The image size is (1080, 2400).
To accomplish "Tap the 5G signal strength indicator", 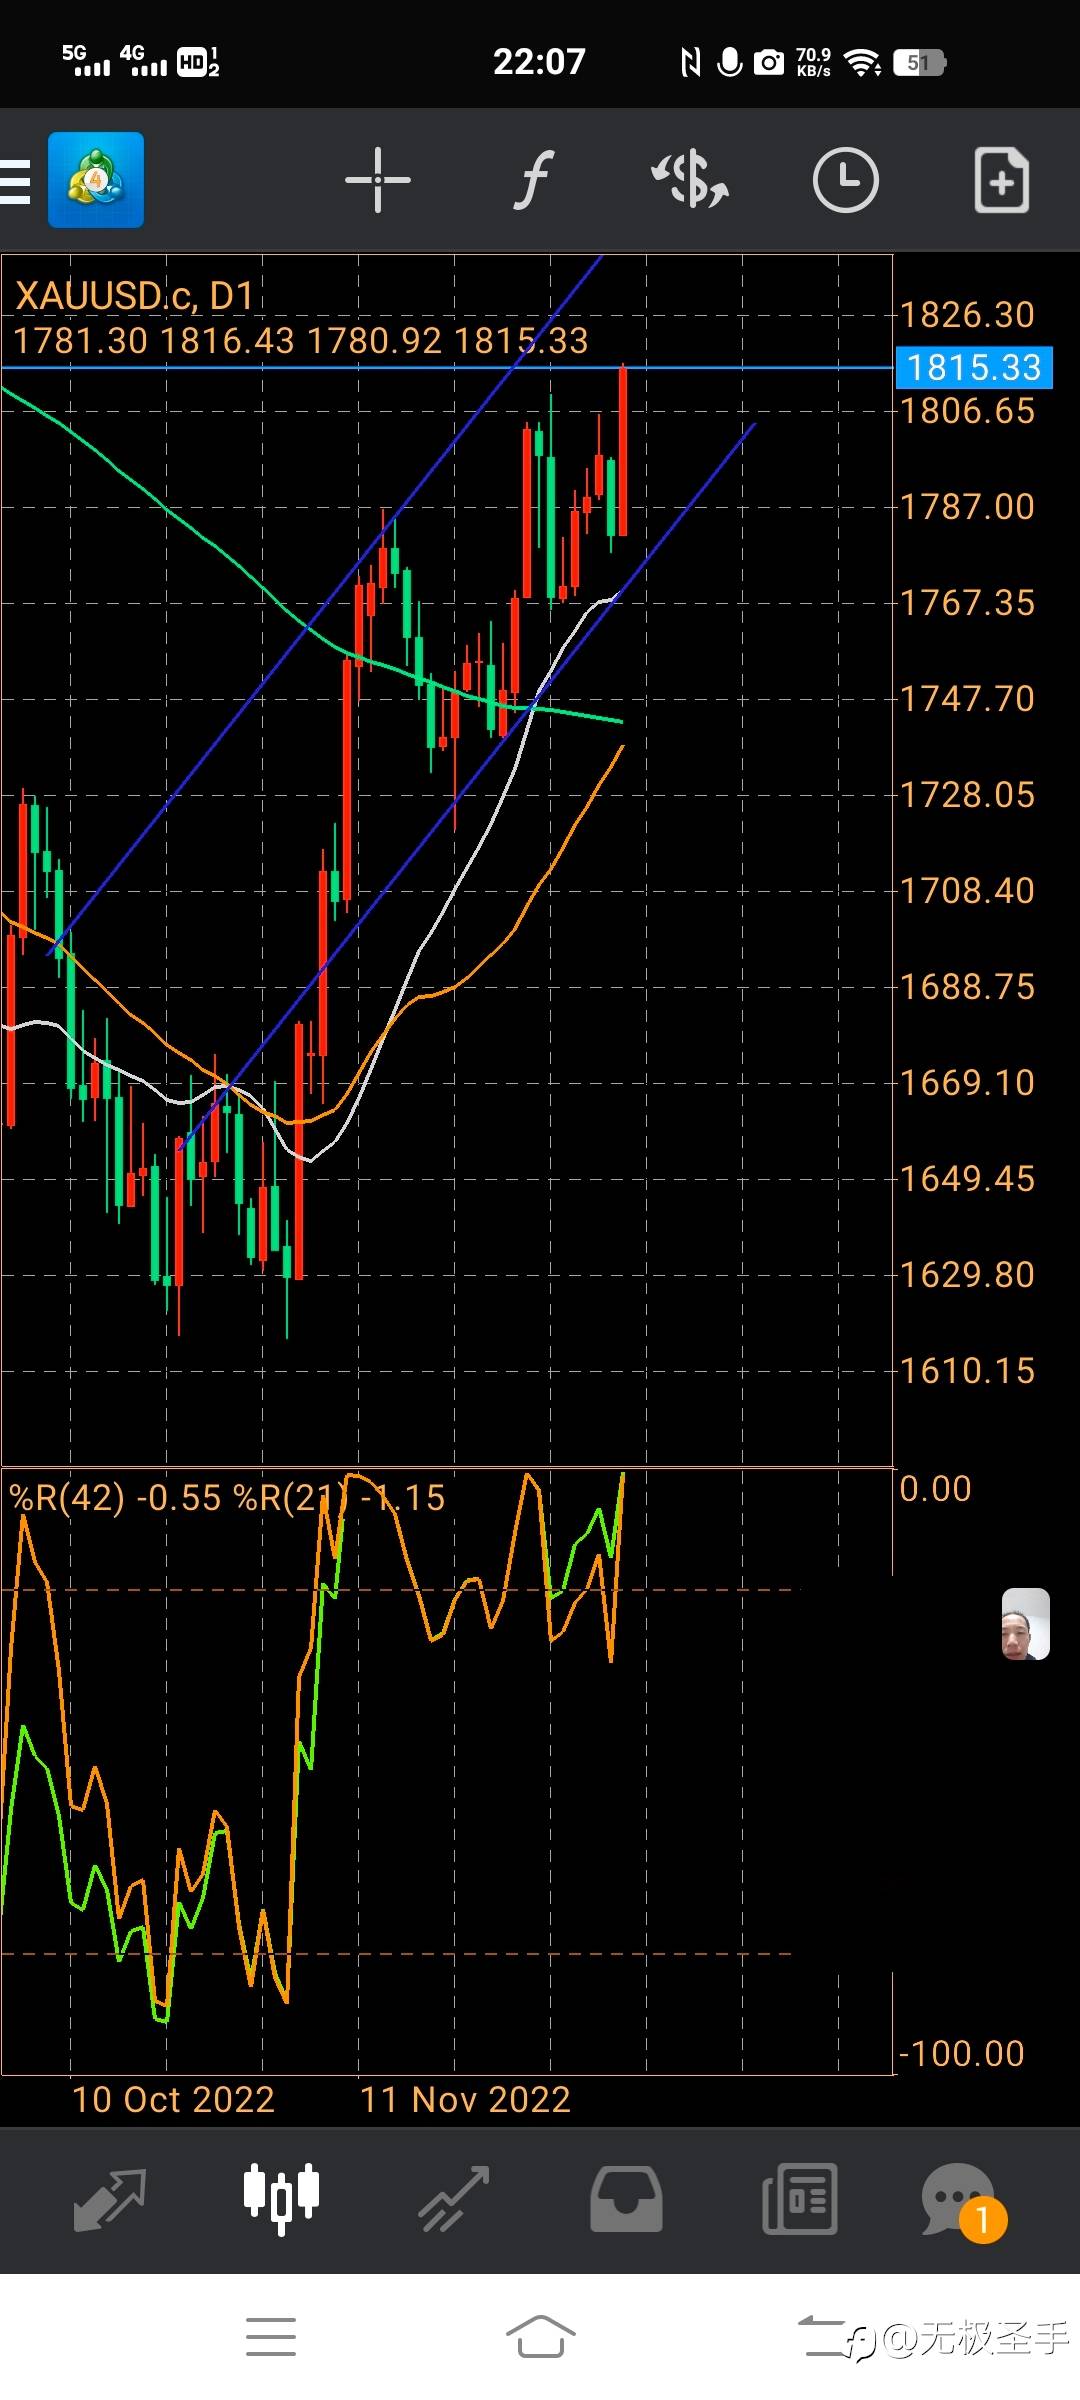I will point(86,61).
